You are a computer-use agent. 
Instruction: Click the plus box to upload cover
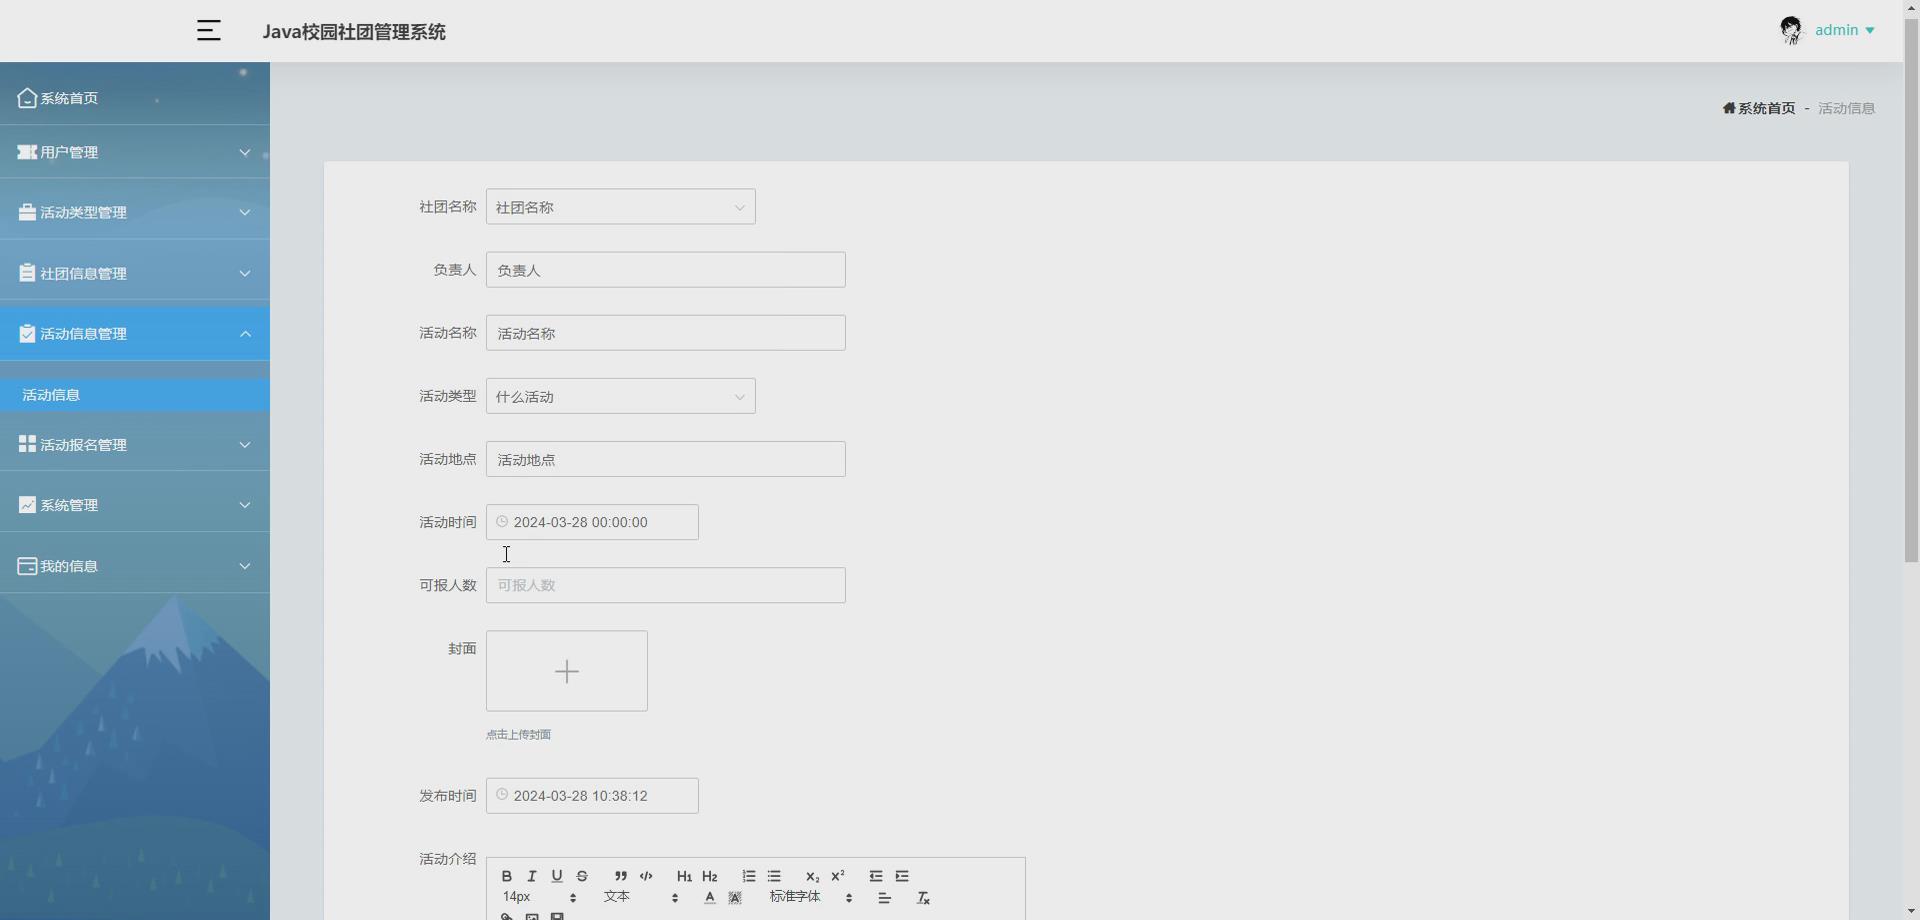pyautogui.click(x=566, y=671)
